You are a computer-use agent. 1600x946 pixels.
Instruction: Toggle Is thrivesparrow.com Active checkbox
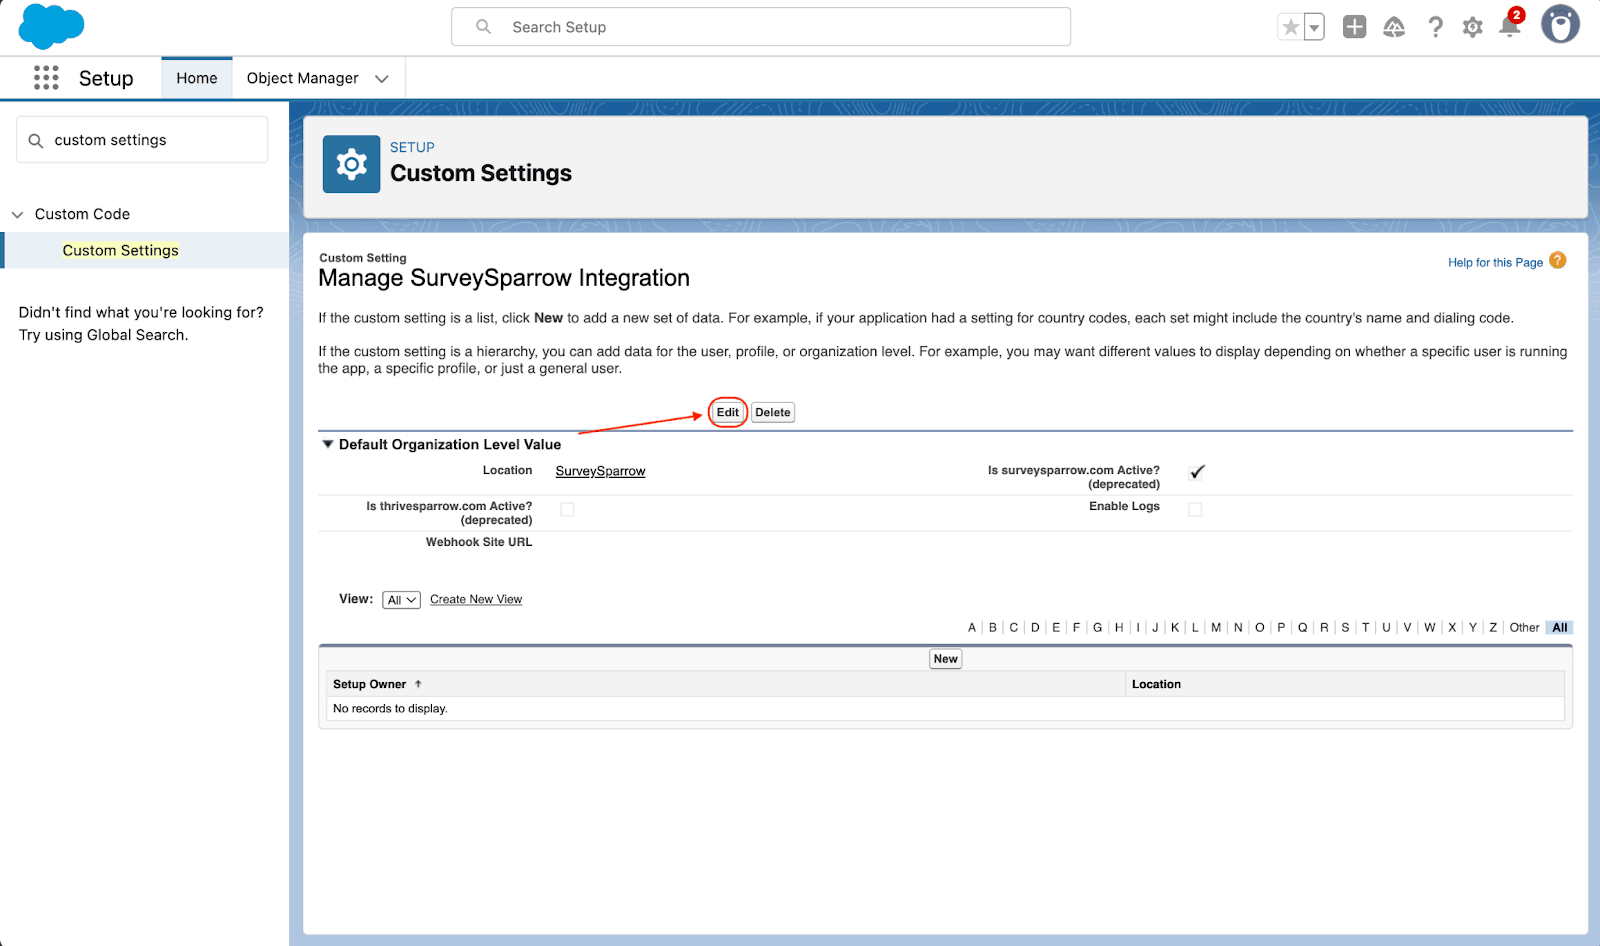tap(567, 509)
